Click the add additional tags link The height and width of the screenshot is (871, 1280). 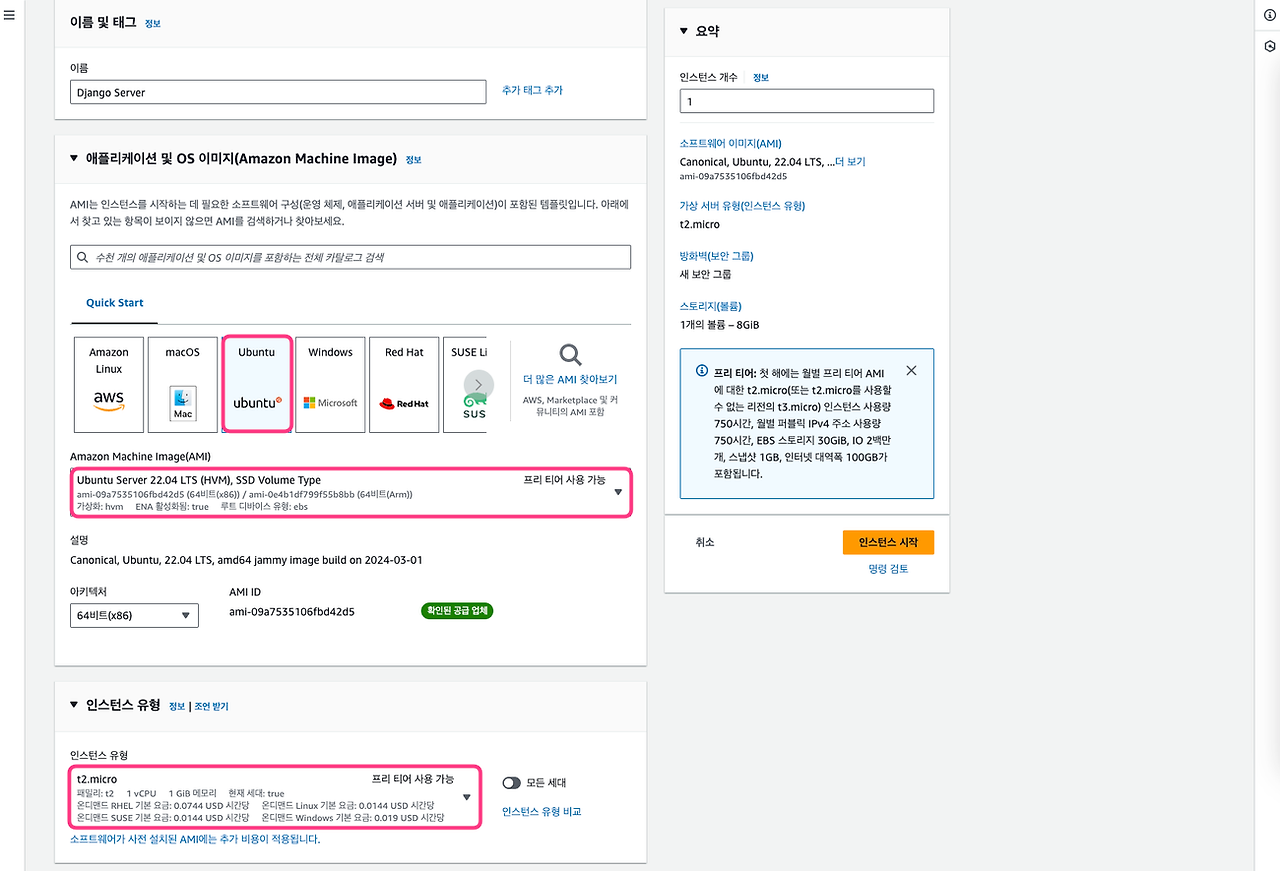(532, 90)
